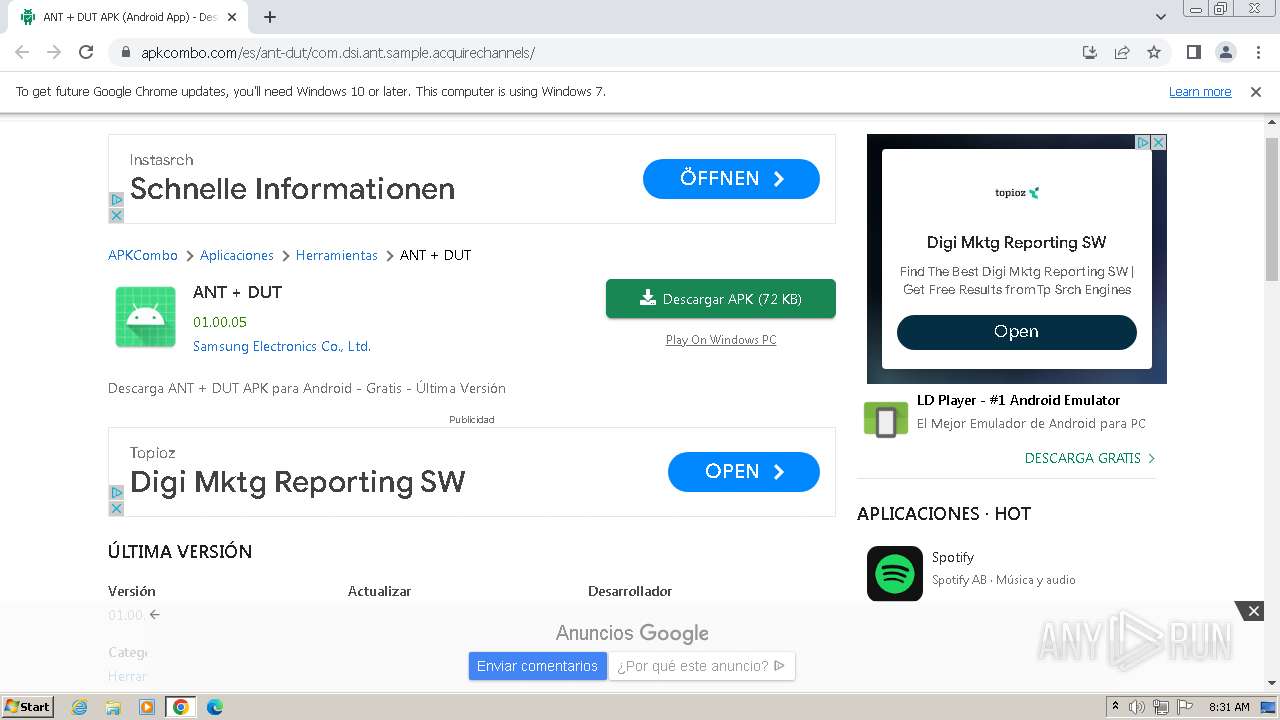Open Samsung Electronics Co., Ltd. developer link
1280x720 pixels.
282,346
